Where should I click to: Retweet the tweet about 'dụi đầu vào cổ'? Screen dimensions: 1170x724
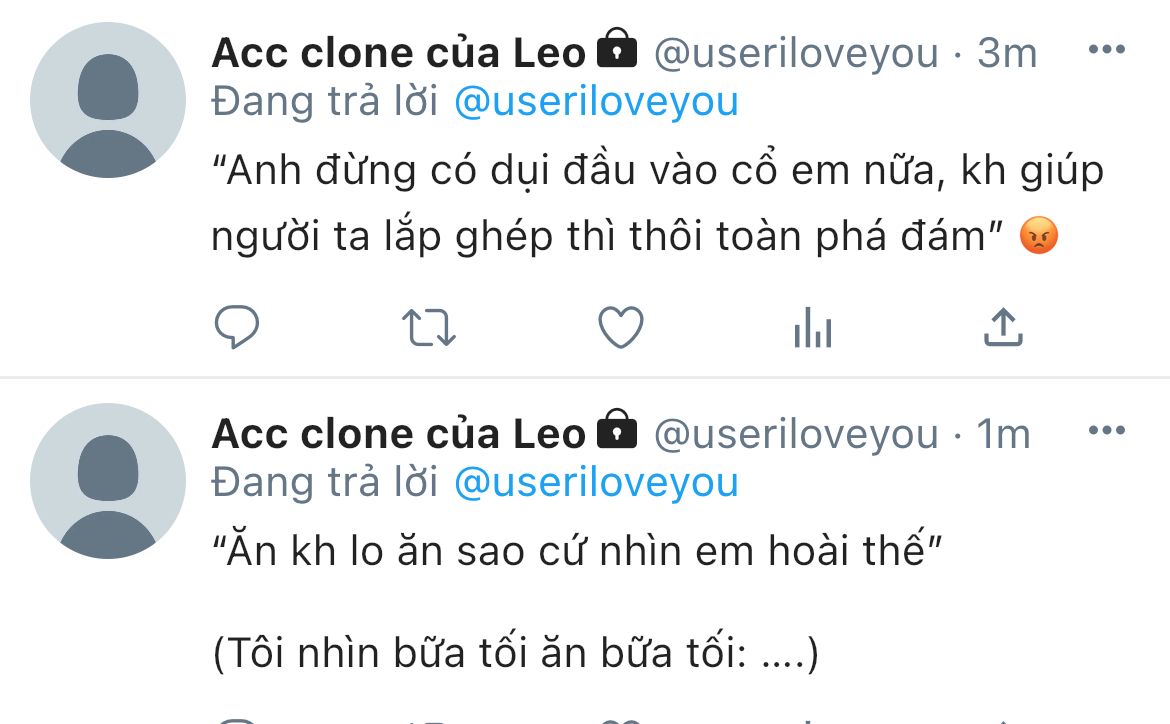[x=428, y=327]
